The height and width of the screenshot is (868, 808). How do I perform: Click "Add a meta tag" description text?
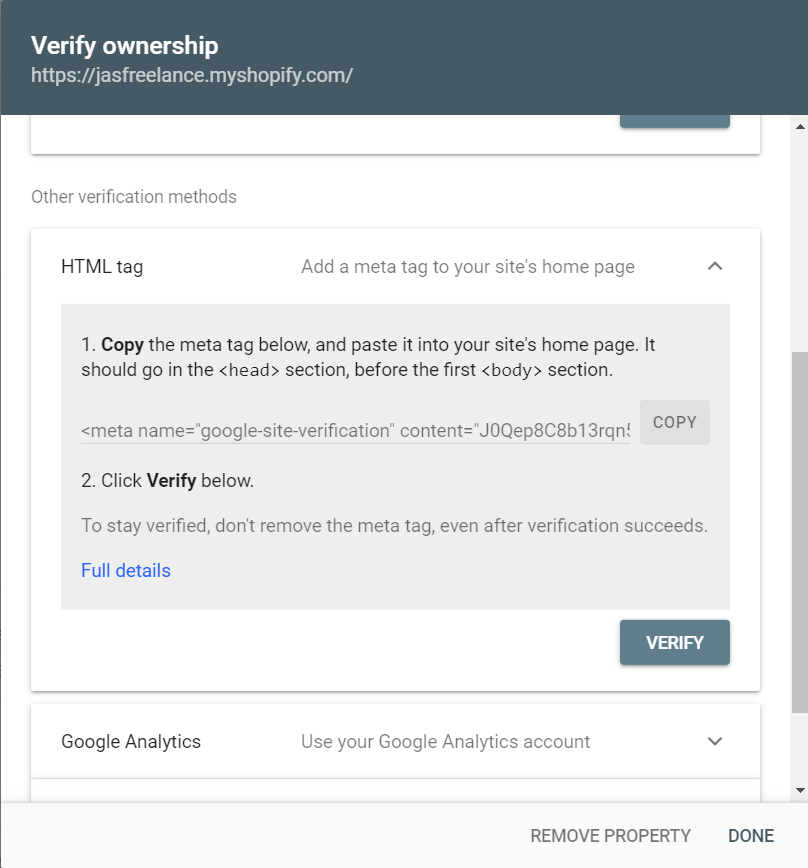coord(468,267)
